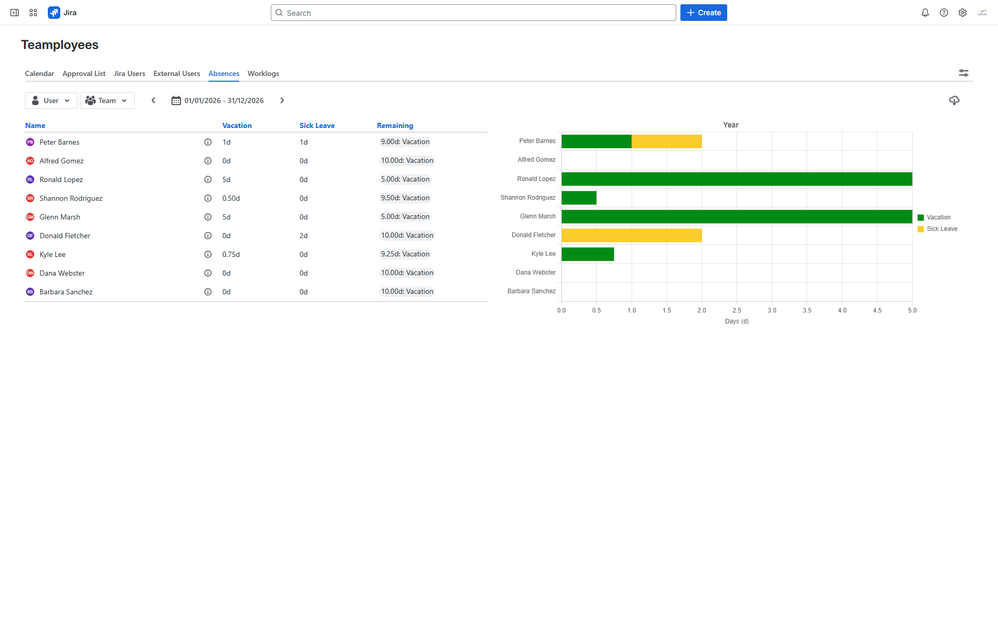Sort by the Sick Leave column header
This screenshot has height=624, width=998.
[317, 125]
